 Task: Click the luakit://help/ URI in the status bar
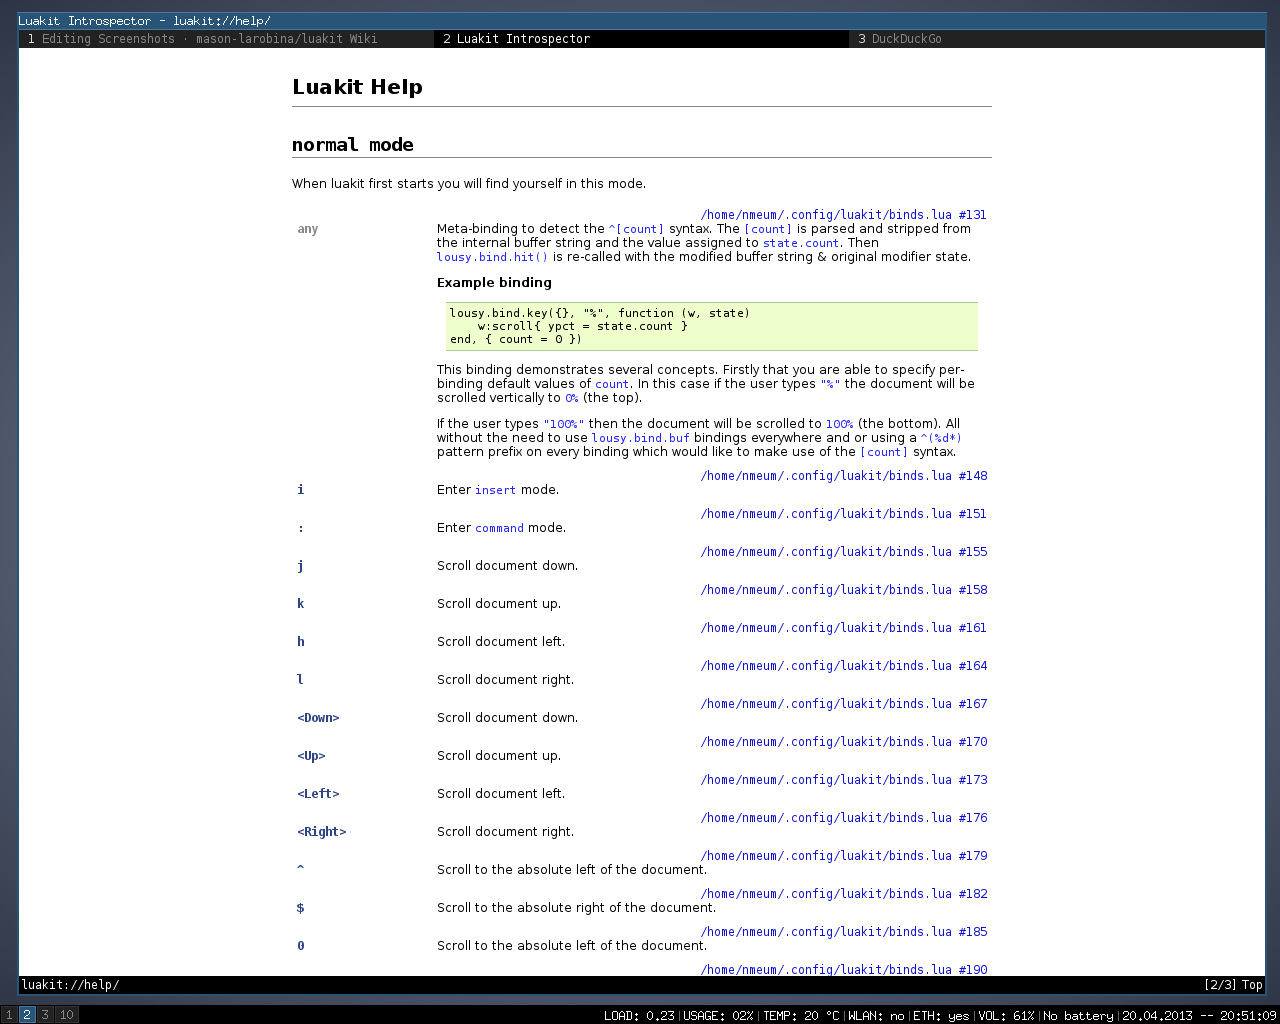tap(70, 985)
